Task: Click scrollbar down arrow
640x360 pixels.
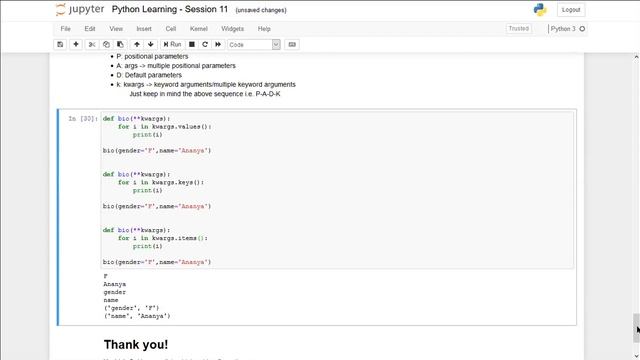Action: click(x=636, y=356)
